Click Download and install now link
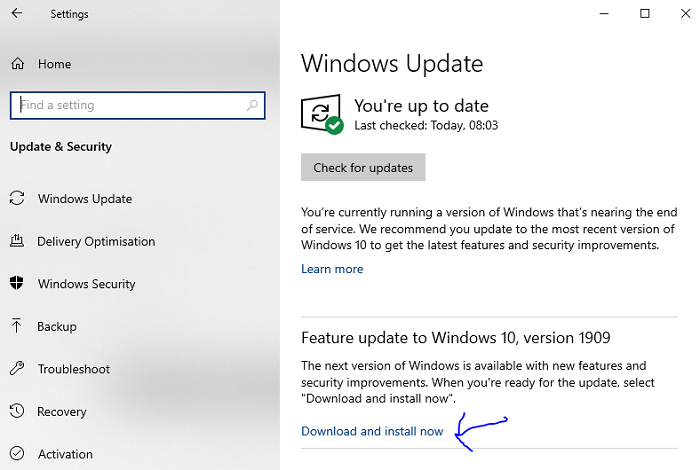Screen dimensions: 700x470 [x=372, y=431]
